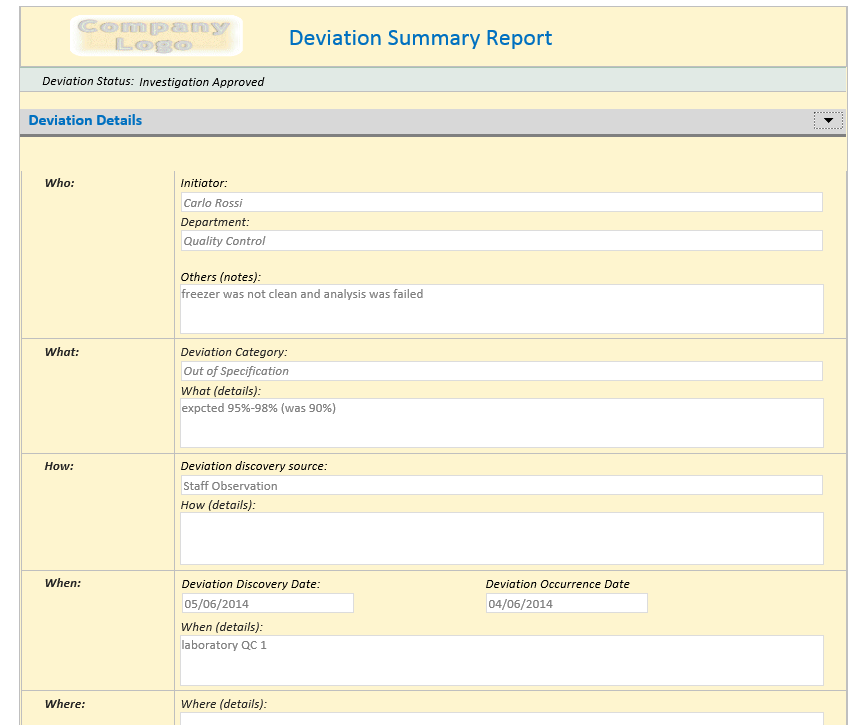Click the Who: row label
Screen dimensions: 856x725
tap(60, 183)
